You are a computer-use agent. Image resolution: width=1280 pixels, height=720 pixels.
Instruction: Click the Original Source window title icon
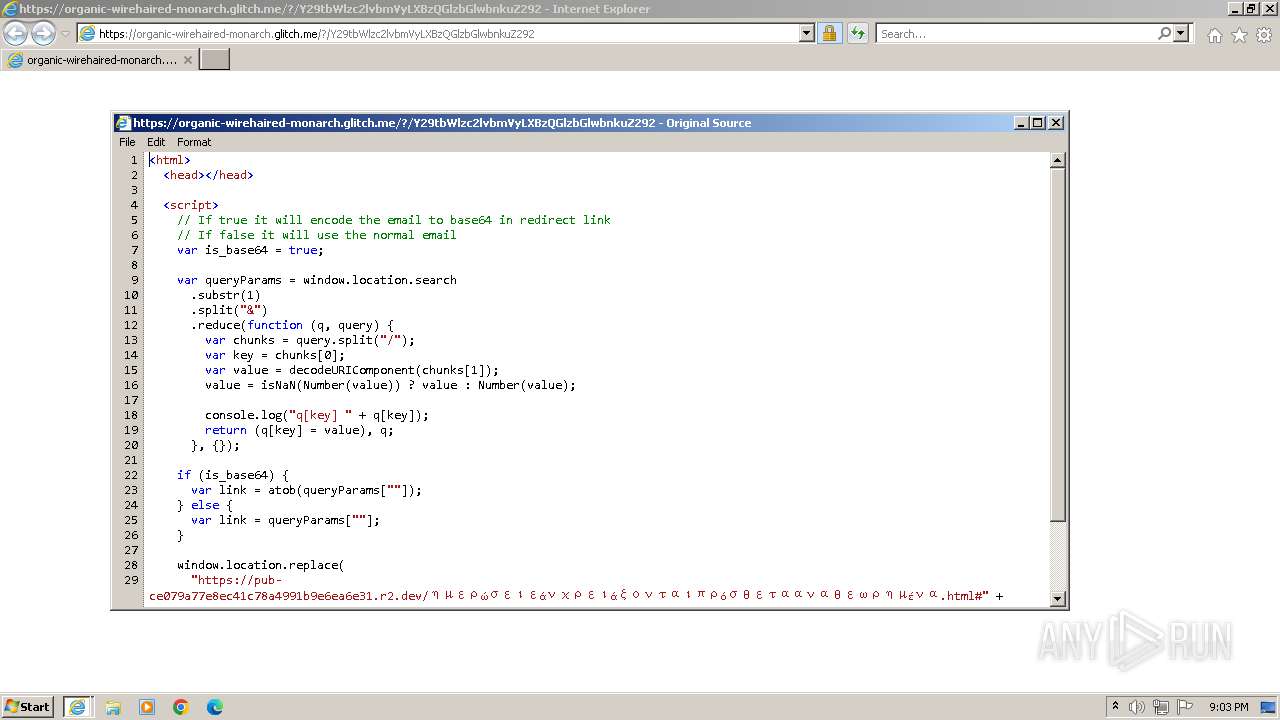click(123, 123)
